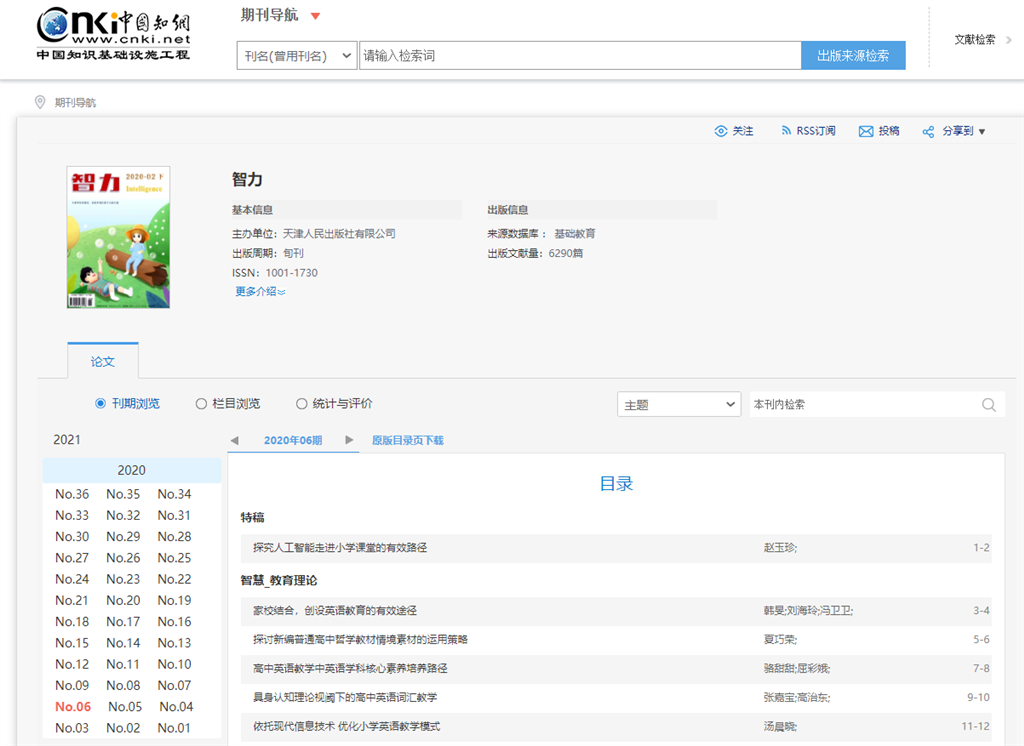Click the 分享到 share icon
This screenshot has width=1024, height=746.
(x=928, y=132)
